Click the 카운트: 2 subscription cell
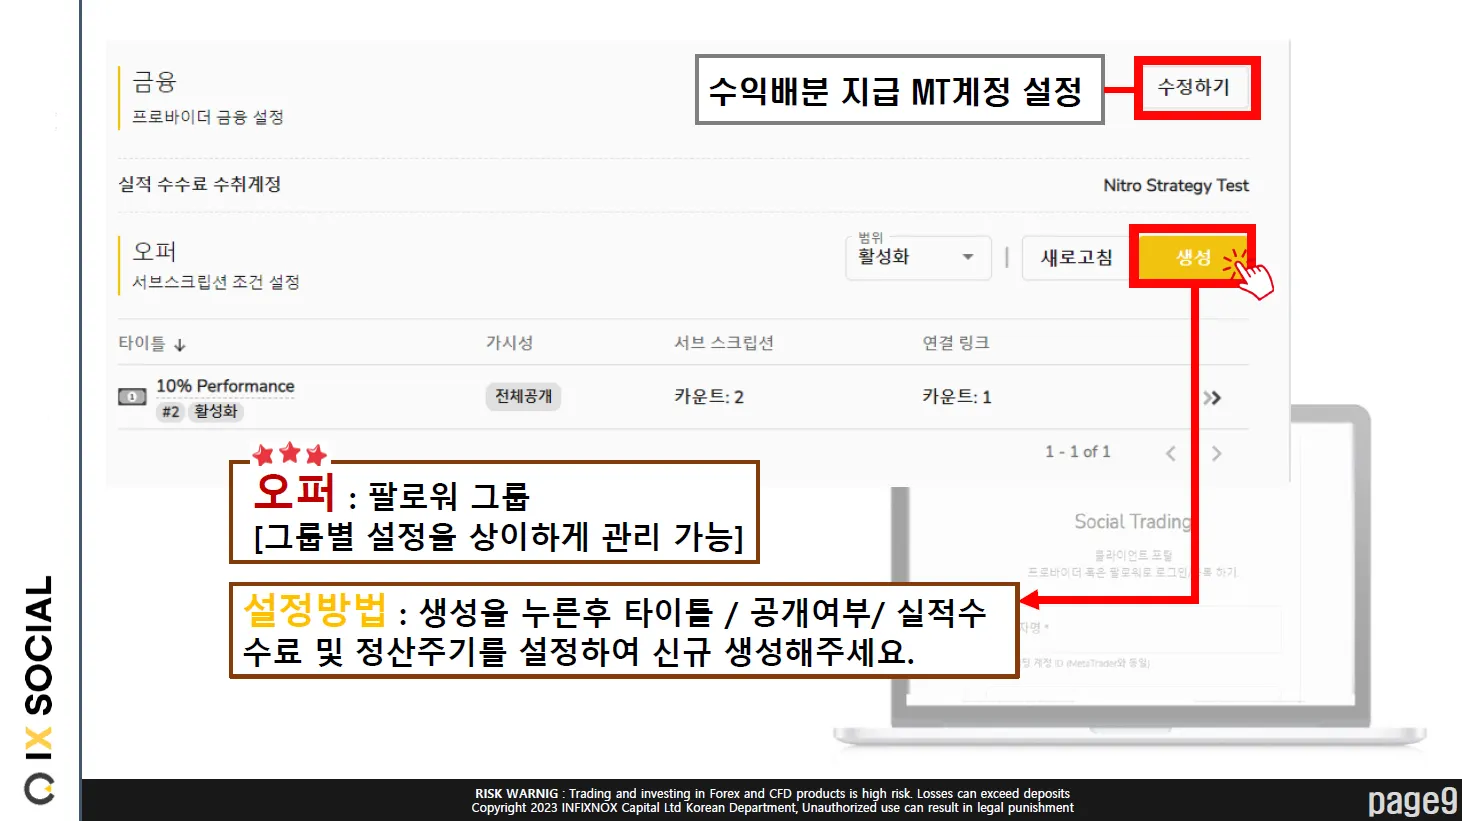The image size is (1462, 821). 708,397
